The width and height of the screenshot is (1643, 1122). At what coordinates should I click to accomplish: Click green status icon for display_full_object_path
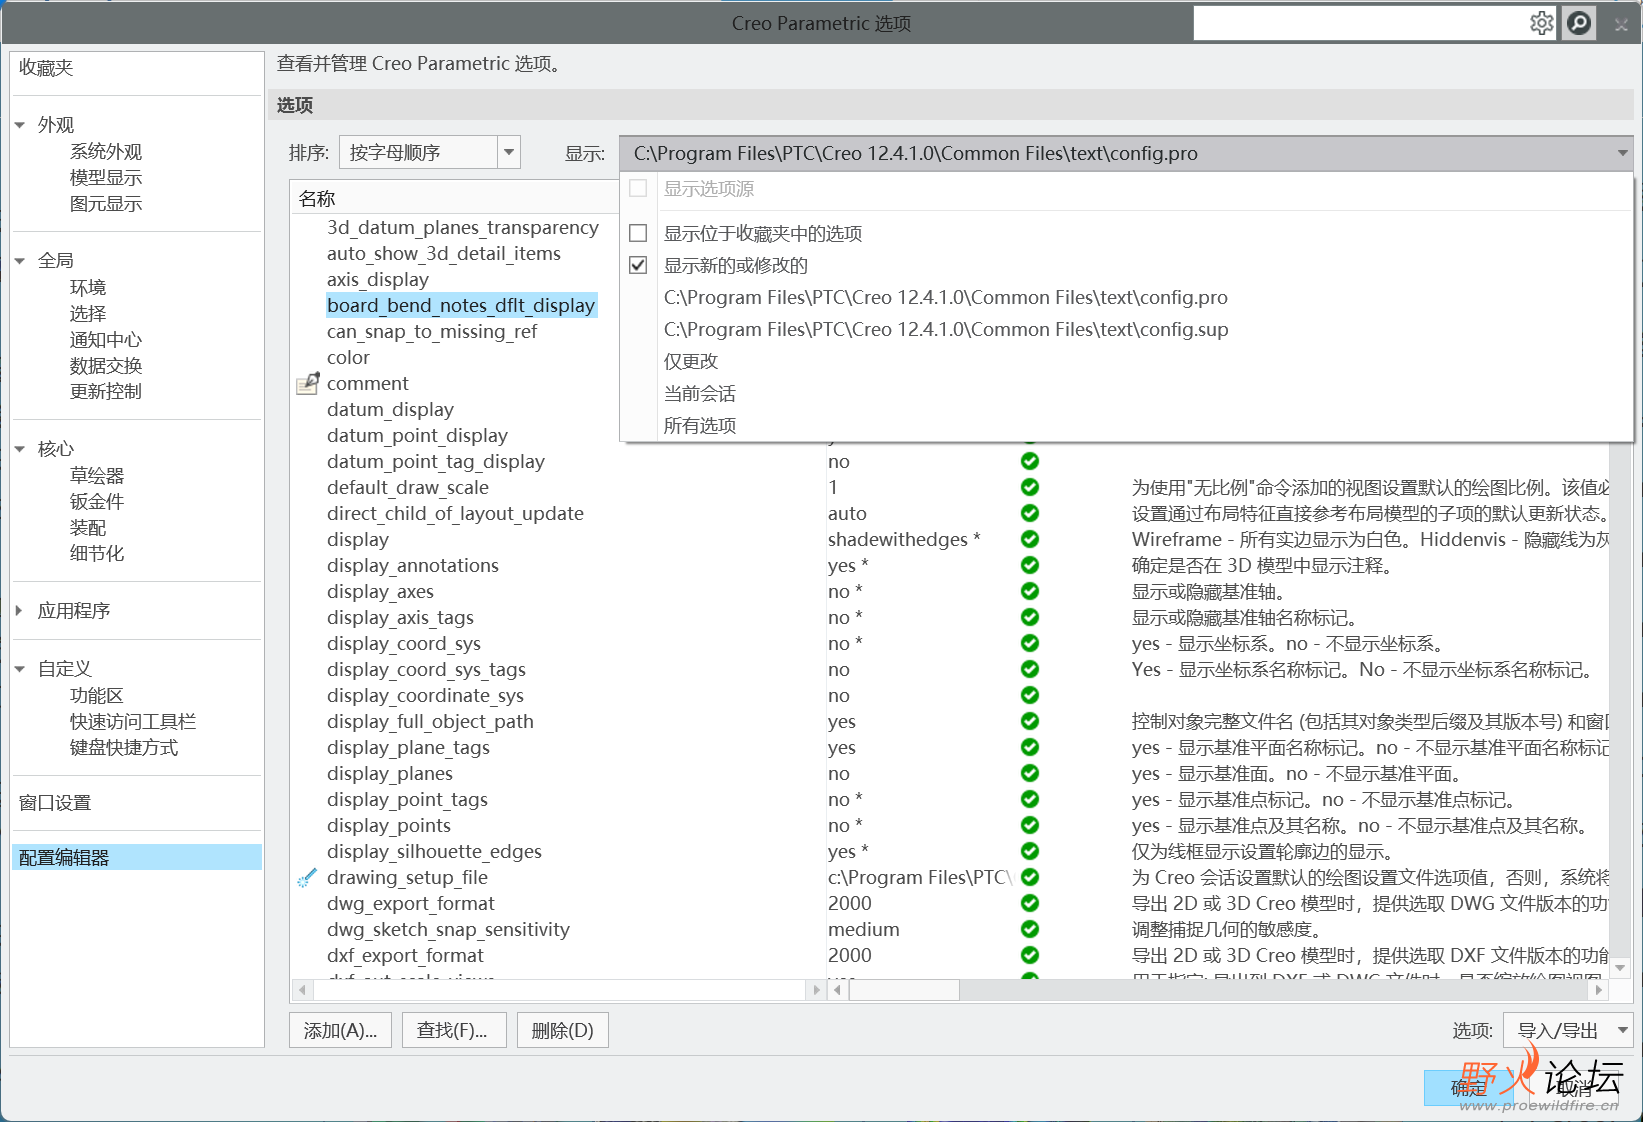tap(1030, 721)
